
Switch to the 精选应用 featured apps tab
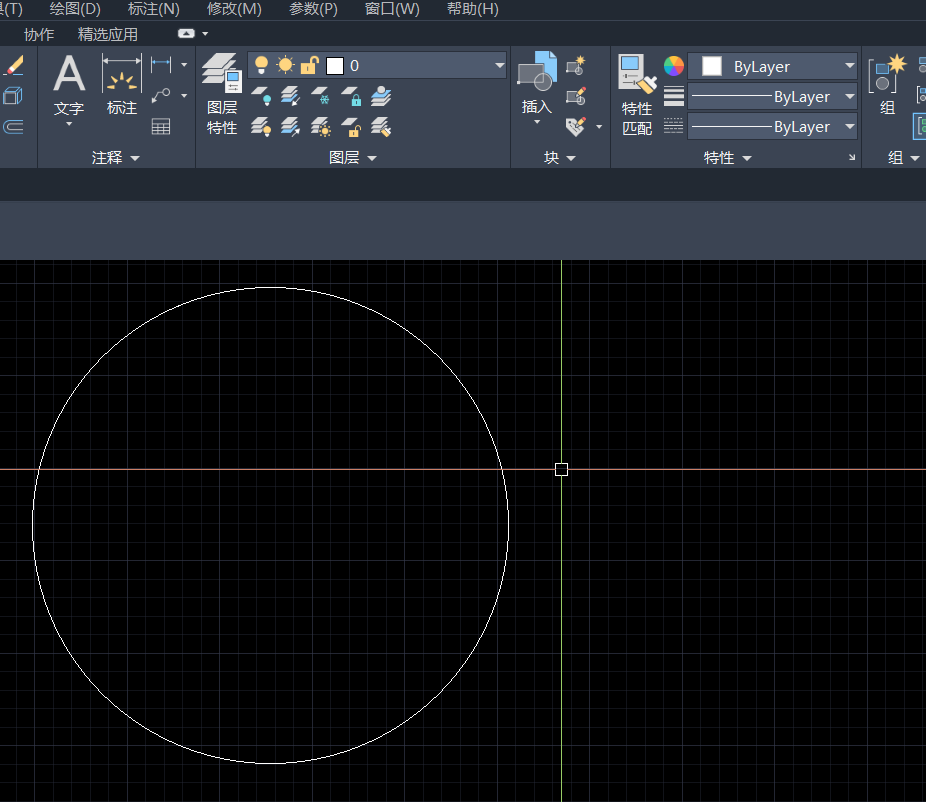107,34
